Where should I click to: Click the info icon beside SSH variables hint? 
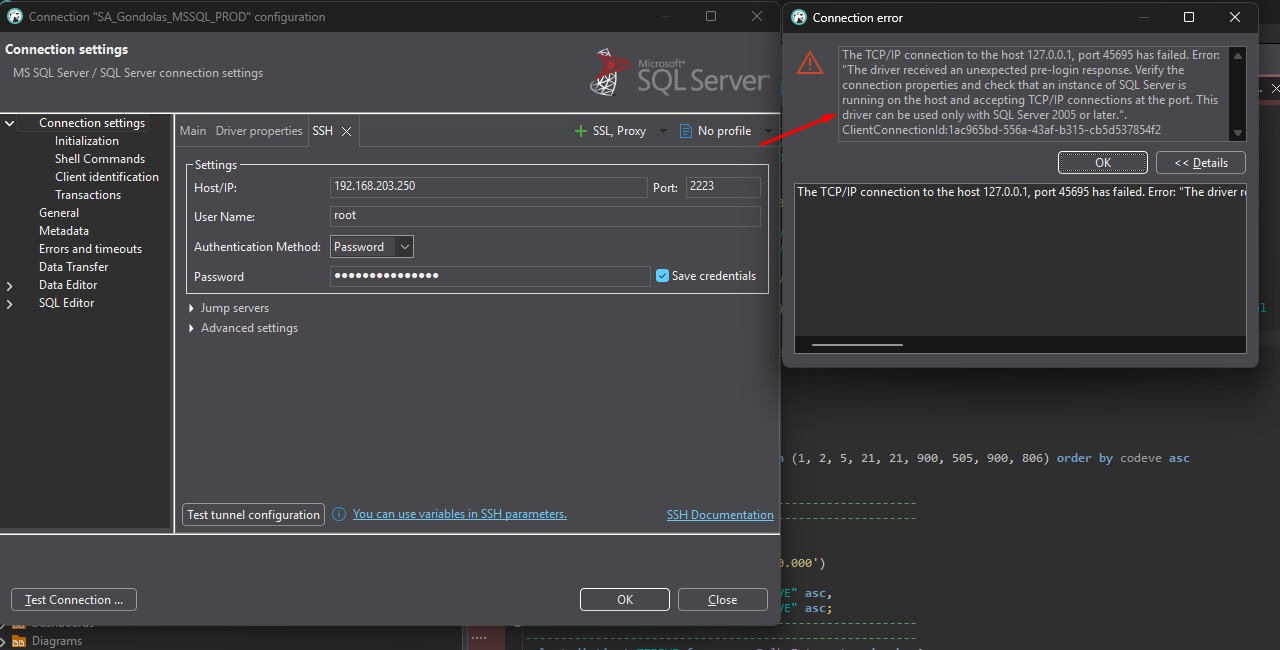pyautogui.click(x=339, y=514)
